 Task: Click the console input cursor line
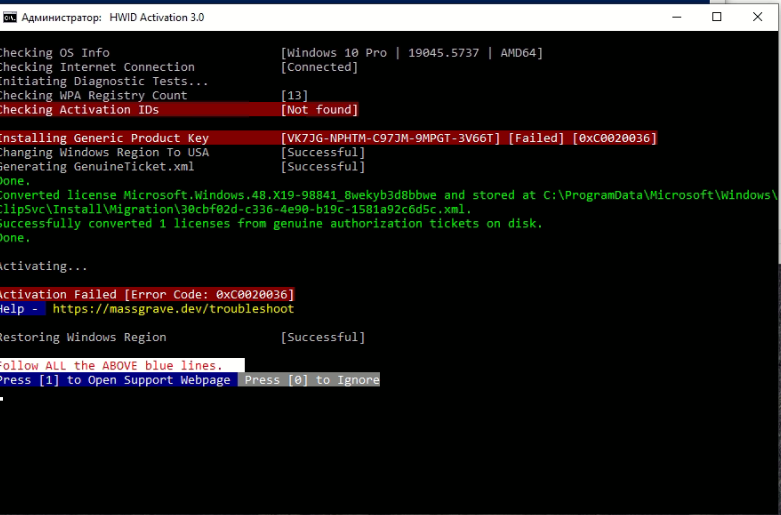[x=2, y=398]
